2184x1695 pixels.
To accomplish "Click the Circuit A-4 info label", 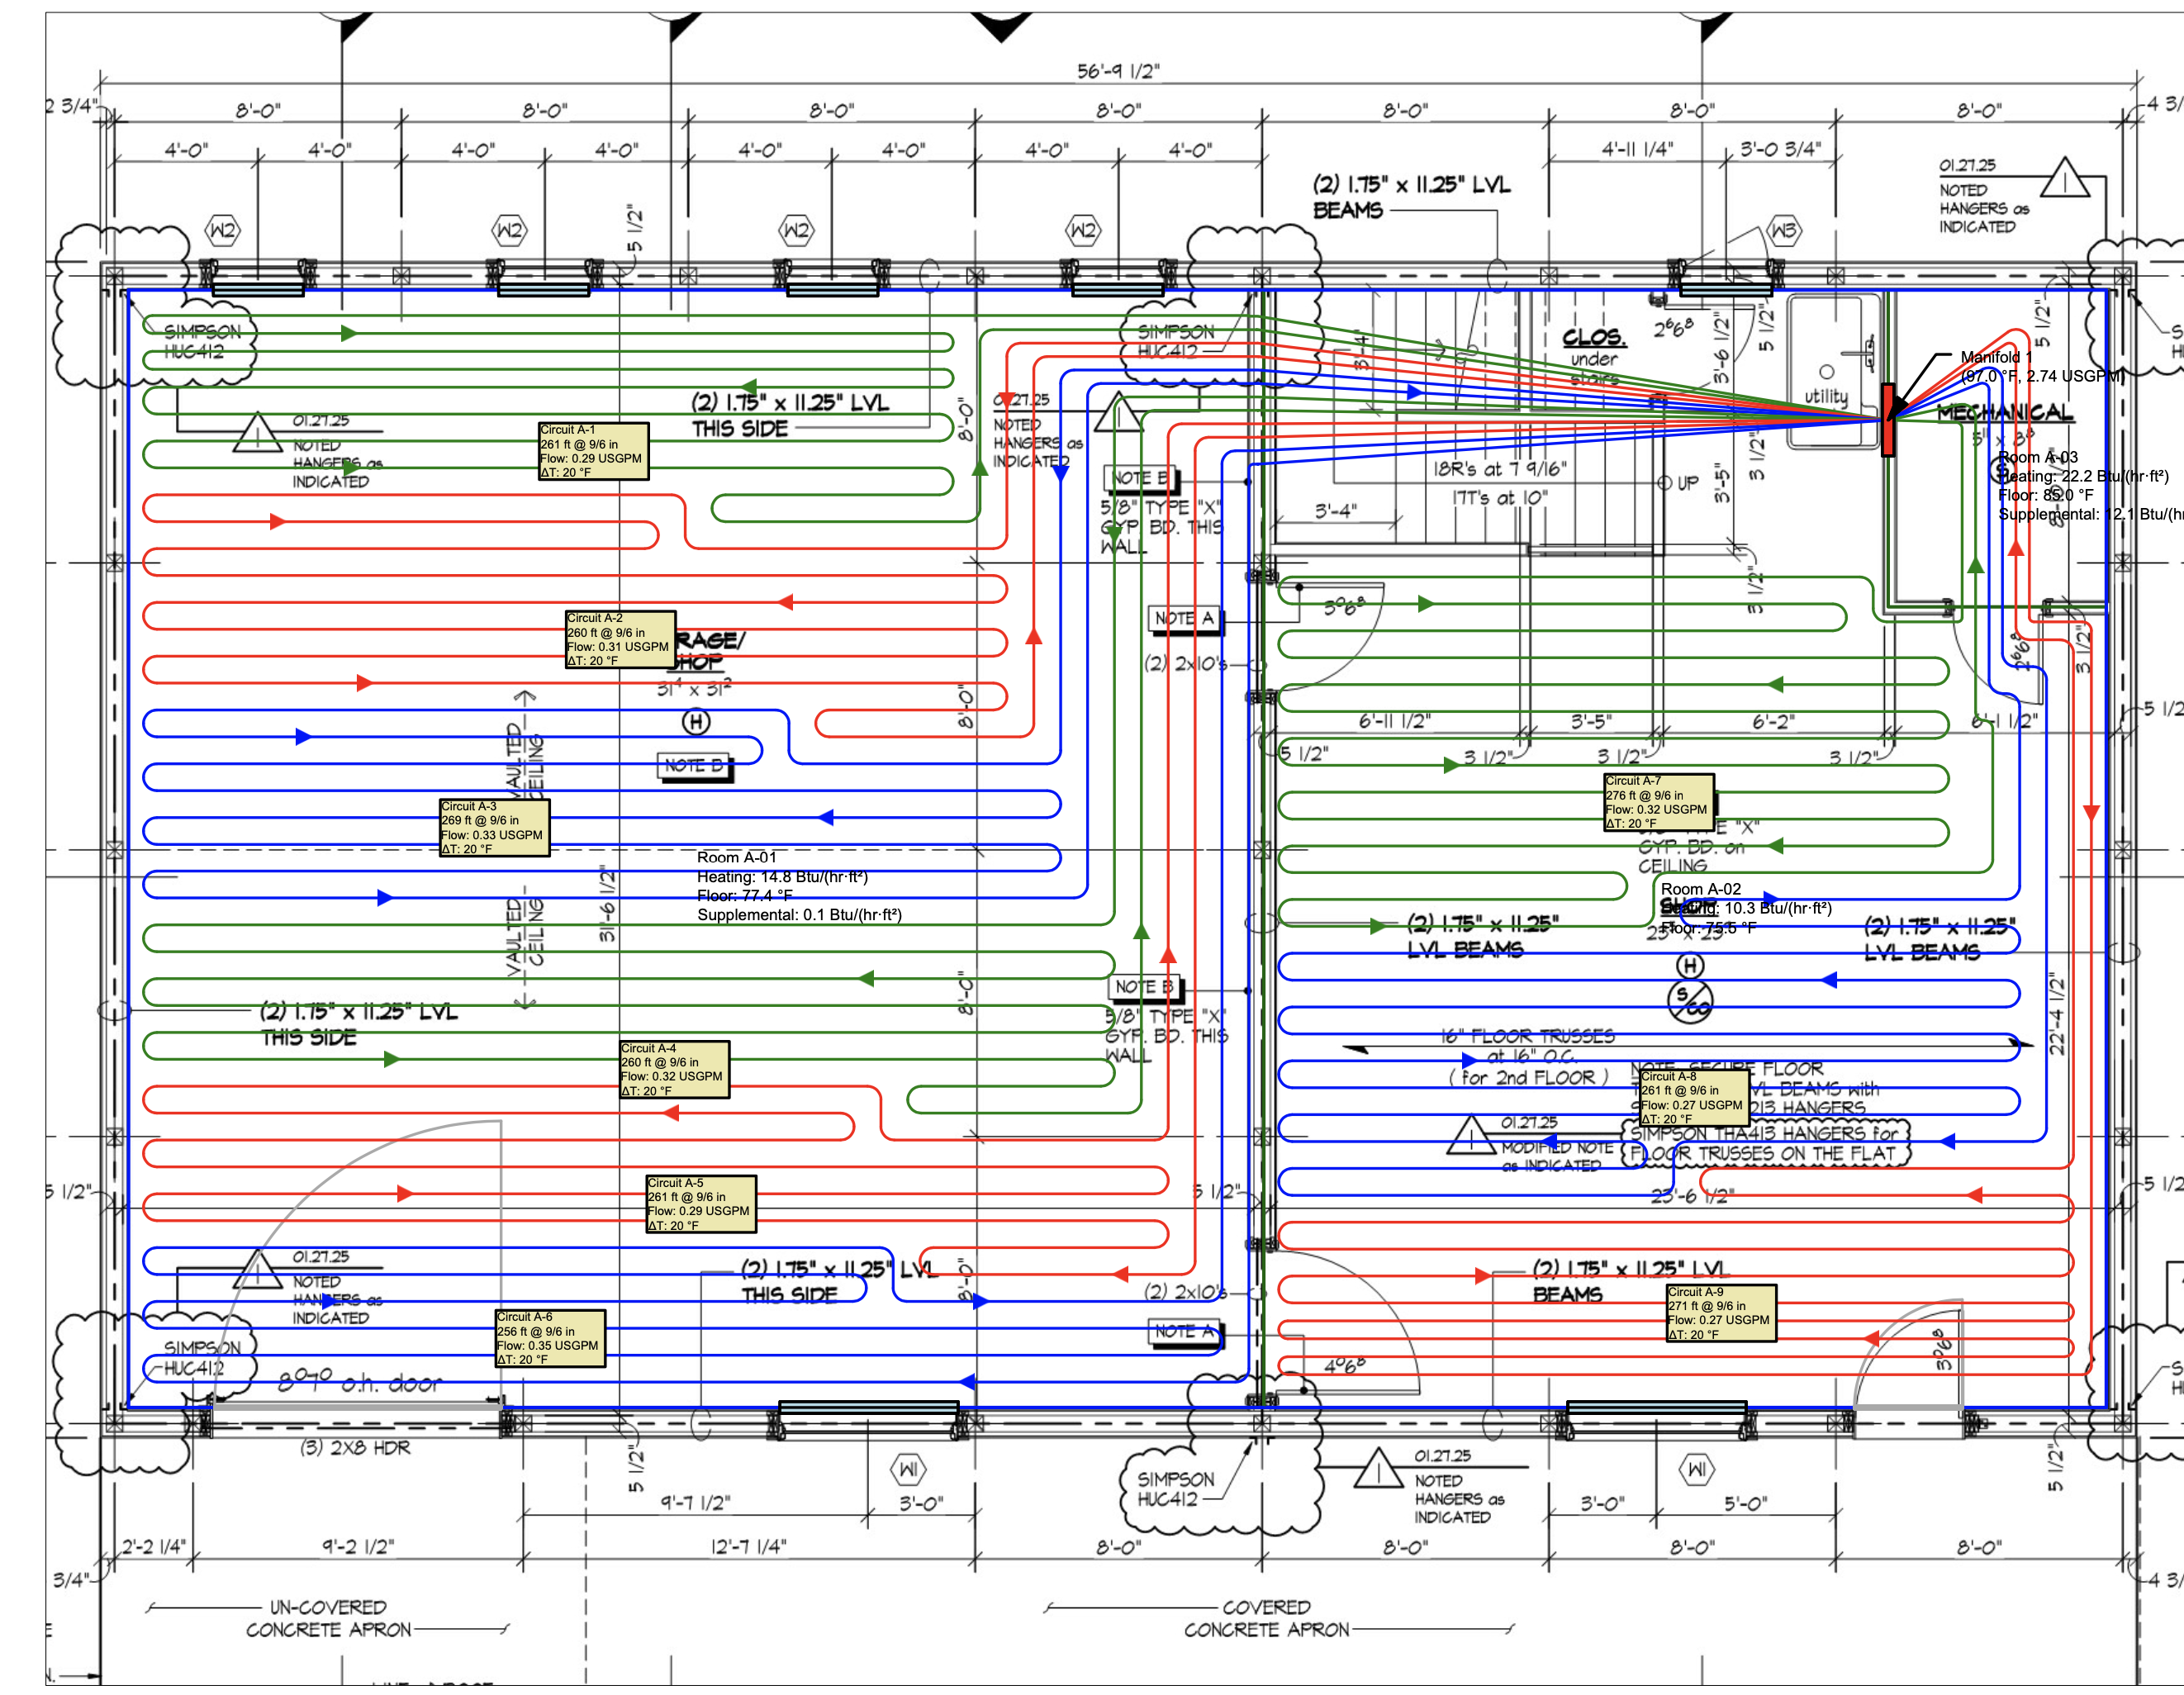I will pyautogui.click(x=674, y=1070).
